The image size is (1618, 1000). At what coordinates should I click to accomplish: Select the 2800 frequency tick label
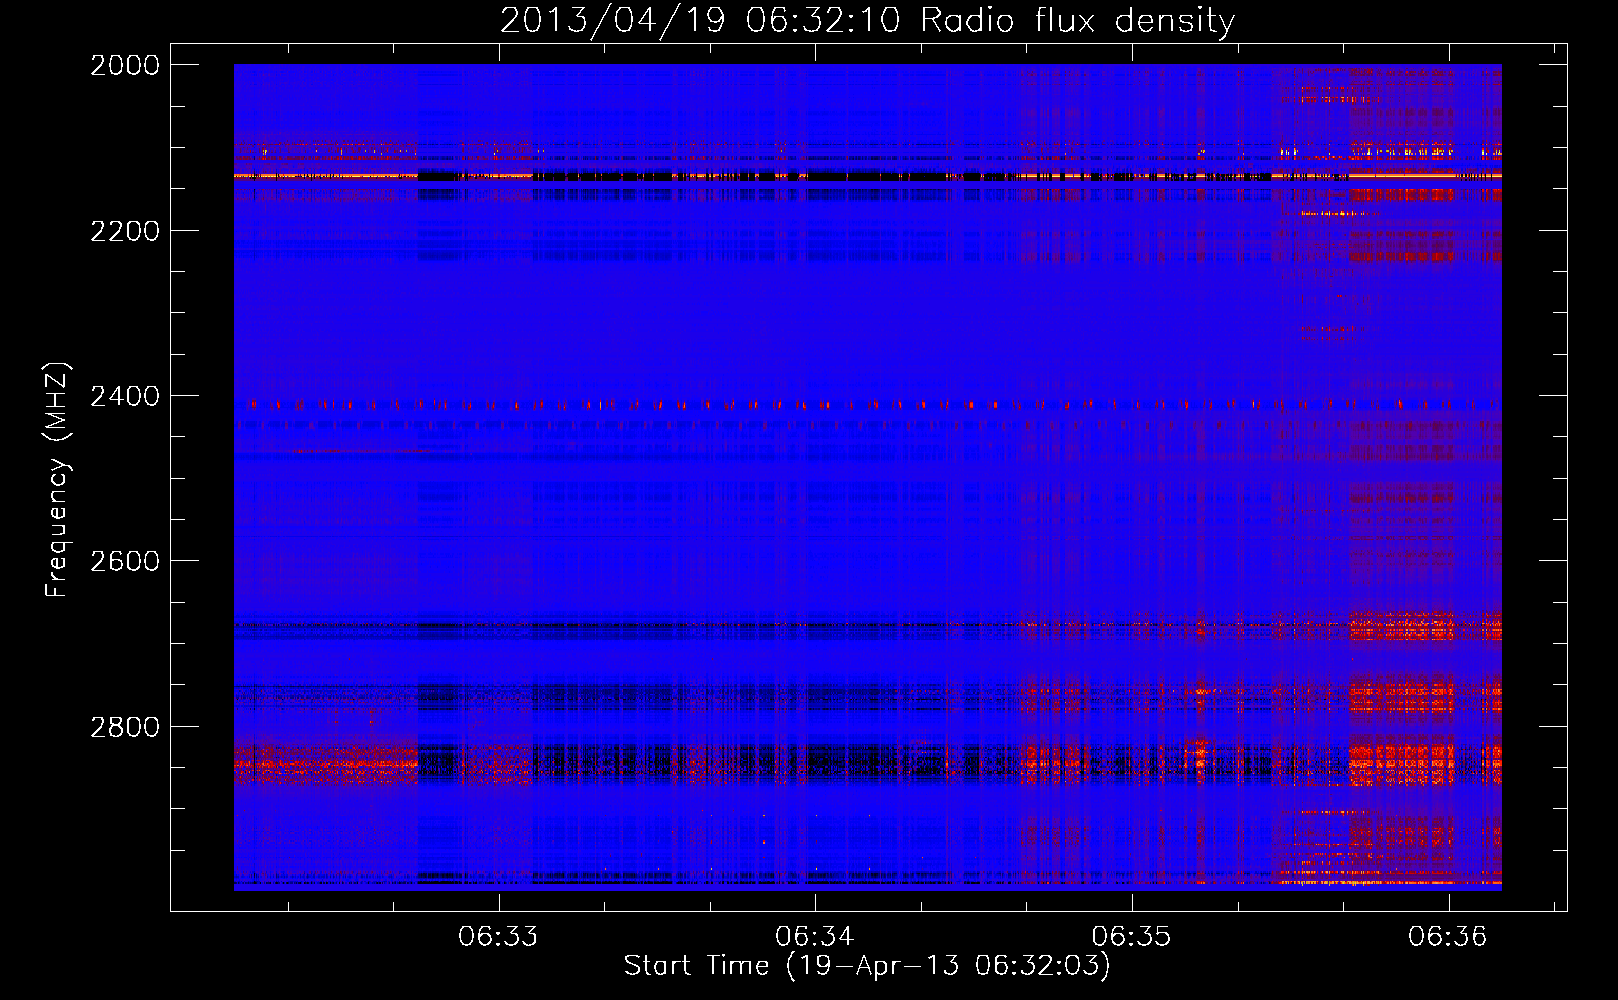[125, 726]
